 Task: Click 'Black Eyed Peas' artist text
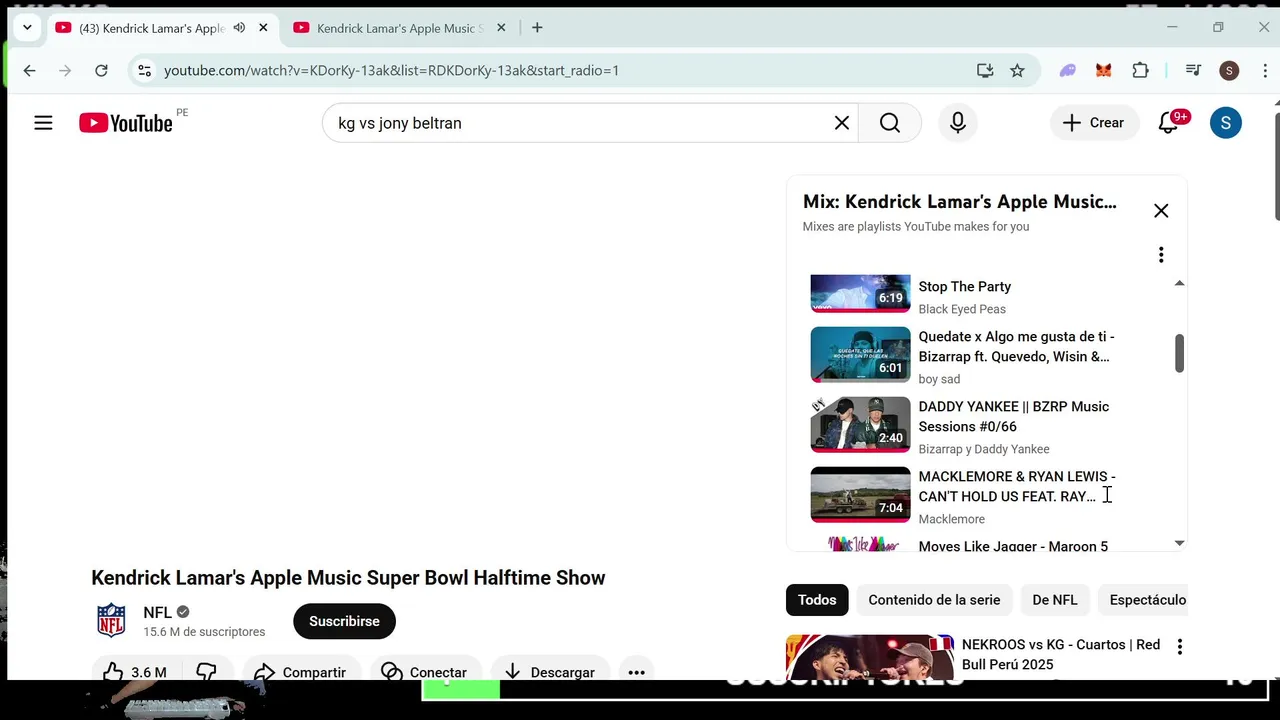point(962,309)
